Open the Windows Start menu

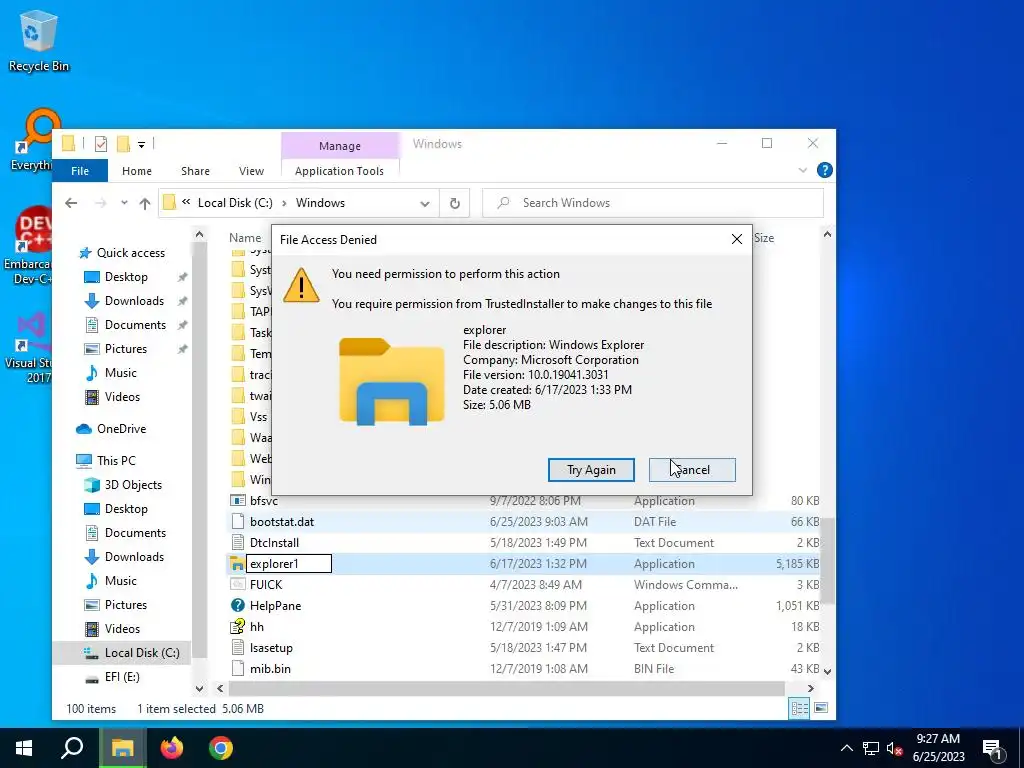click(x=24, y=748)
